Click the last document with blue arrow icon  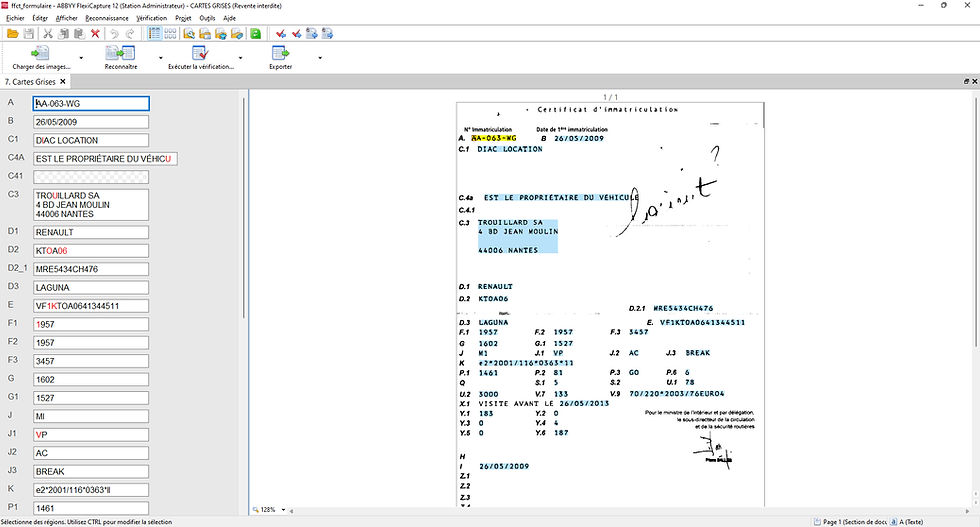point(328,34)
